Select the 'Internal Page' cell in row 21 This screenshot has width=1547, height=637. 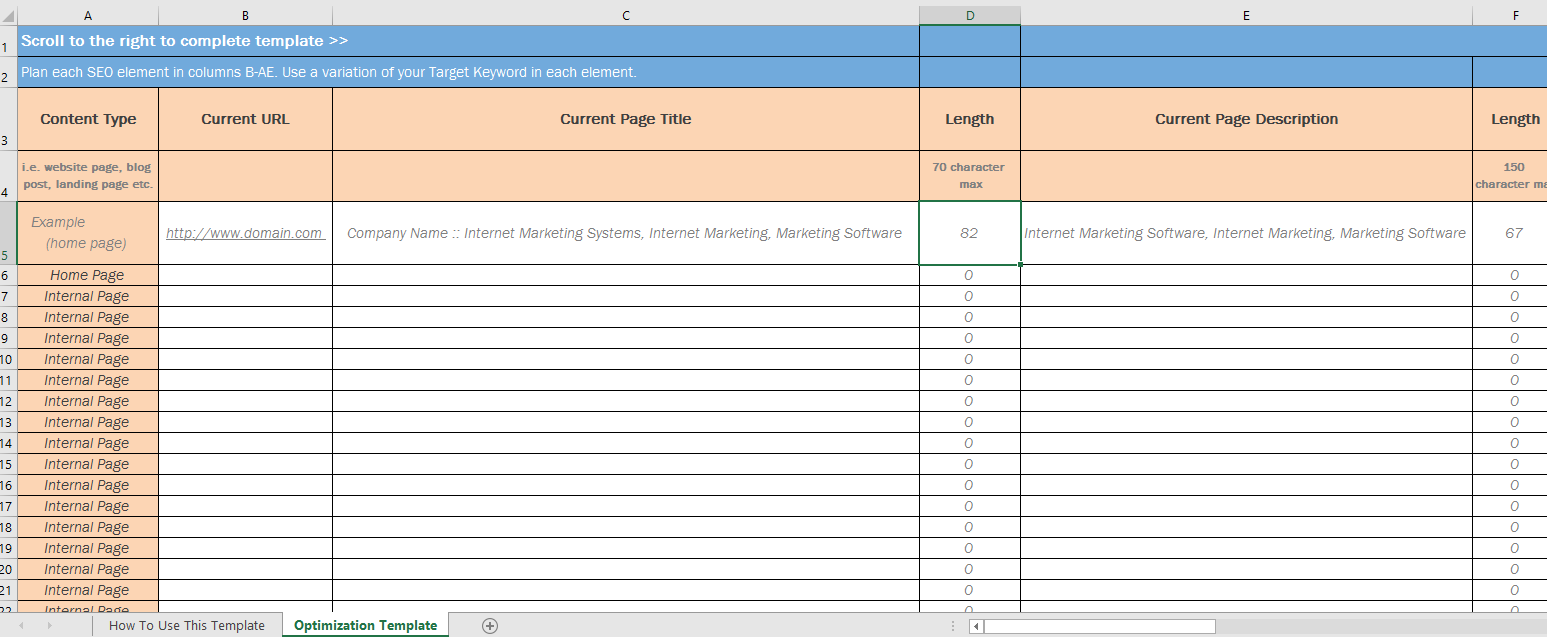click(88, 590)
